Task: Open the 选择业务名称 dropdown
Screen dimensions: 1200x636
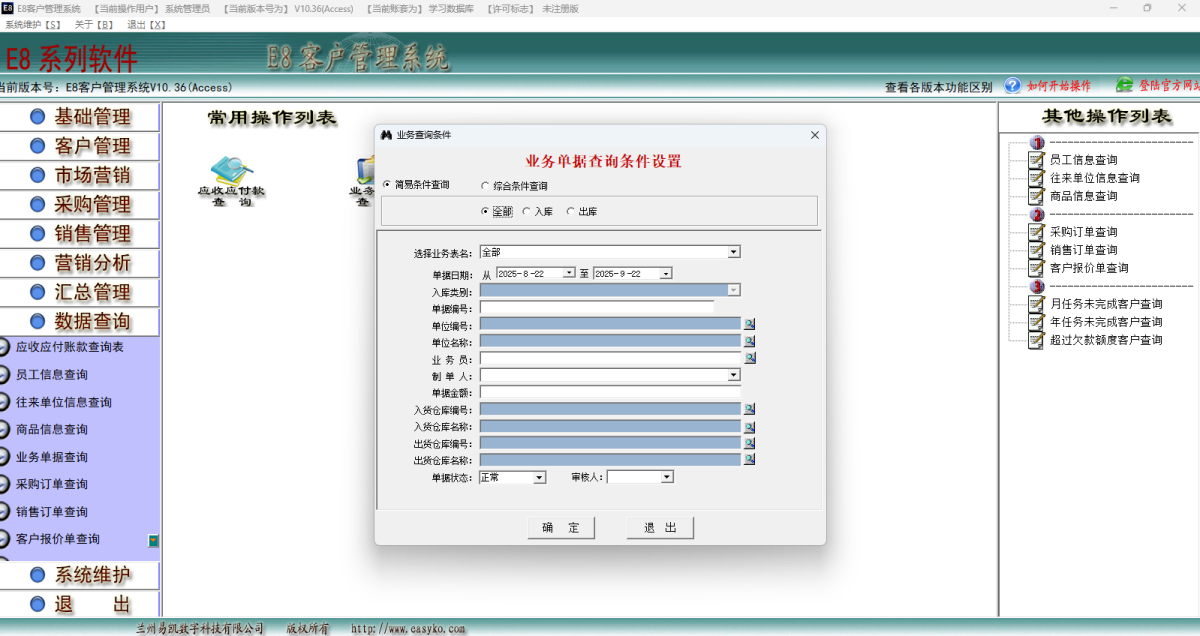Action: click(732, 251)
